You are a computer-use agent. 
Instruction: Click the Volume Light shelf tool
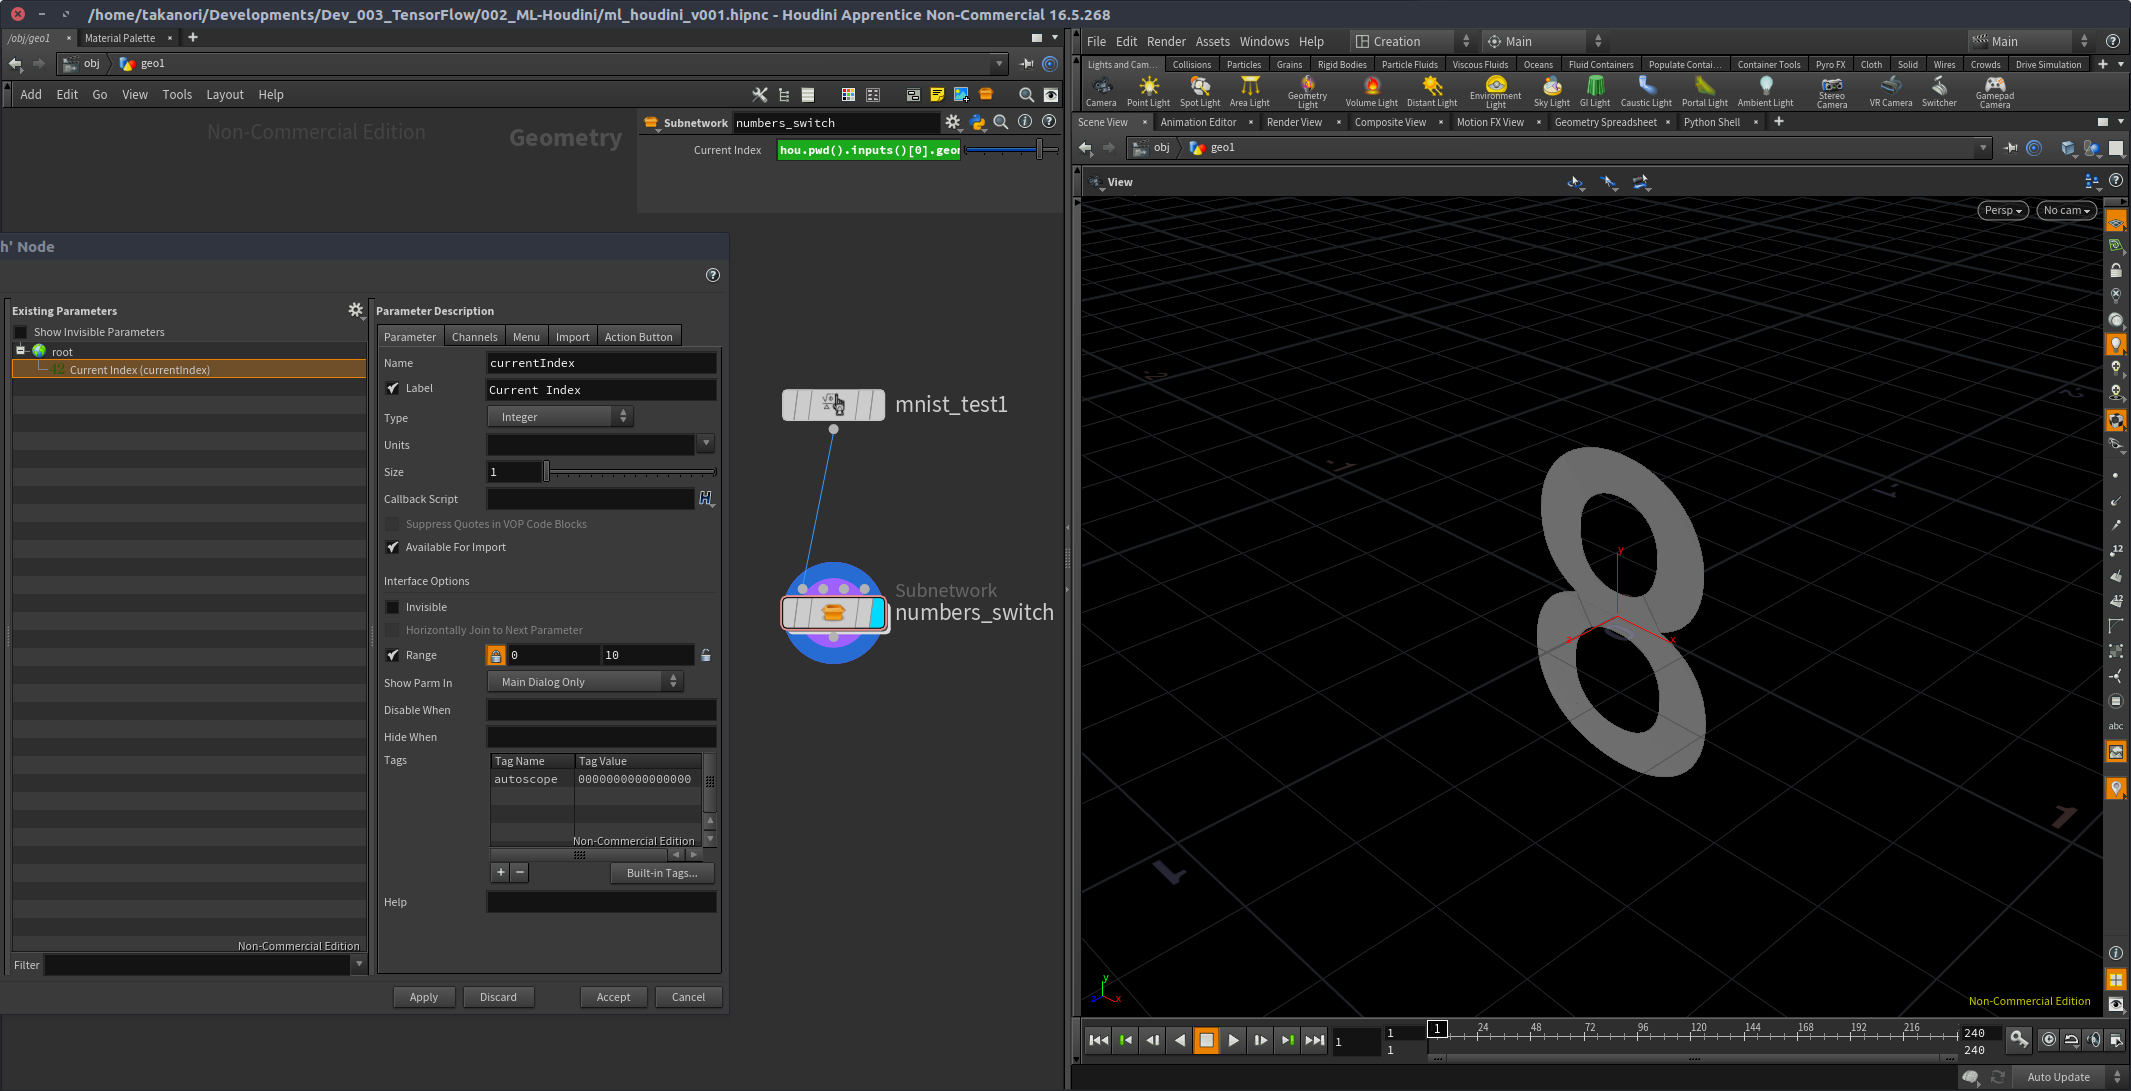[x=1371, y=91]
